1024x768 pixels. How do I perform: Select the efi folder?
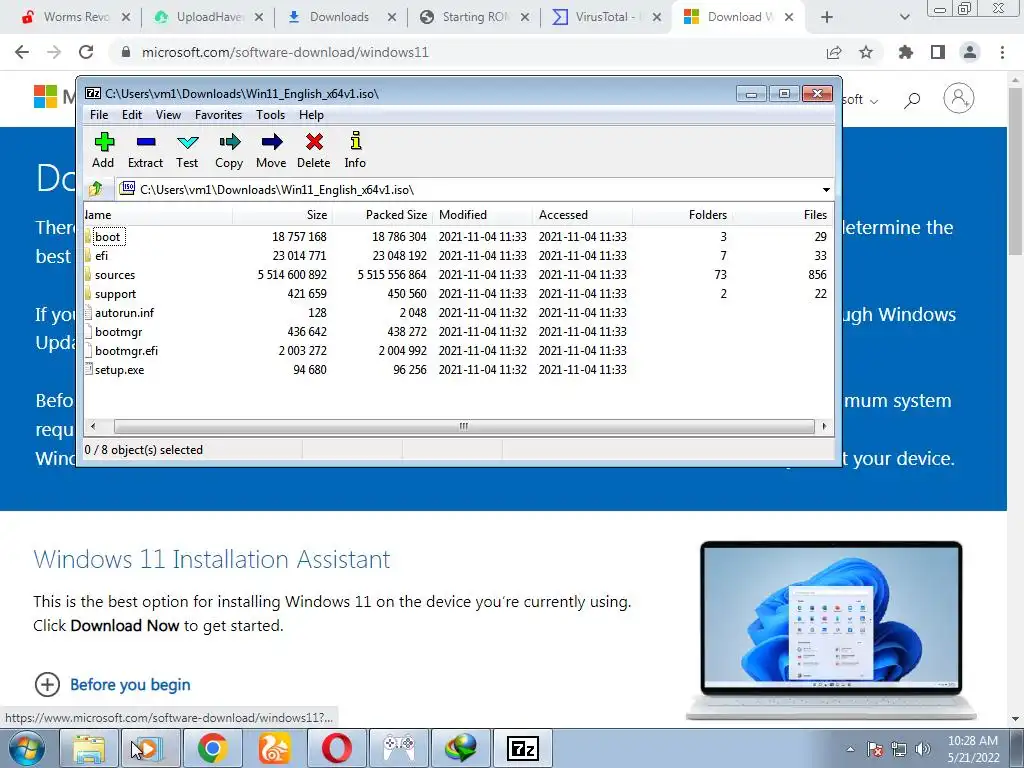(101, 255)
